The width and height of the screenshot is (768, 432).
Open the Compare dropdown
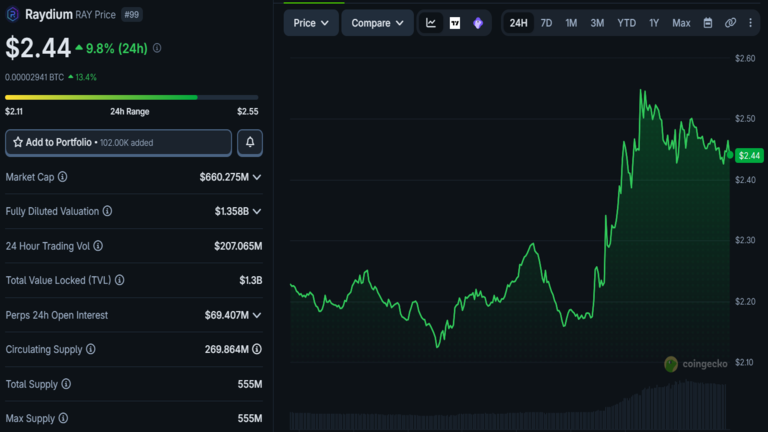coord(377,23)
